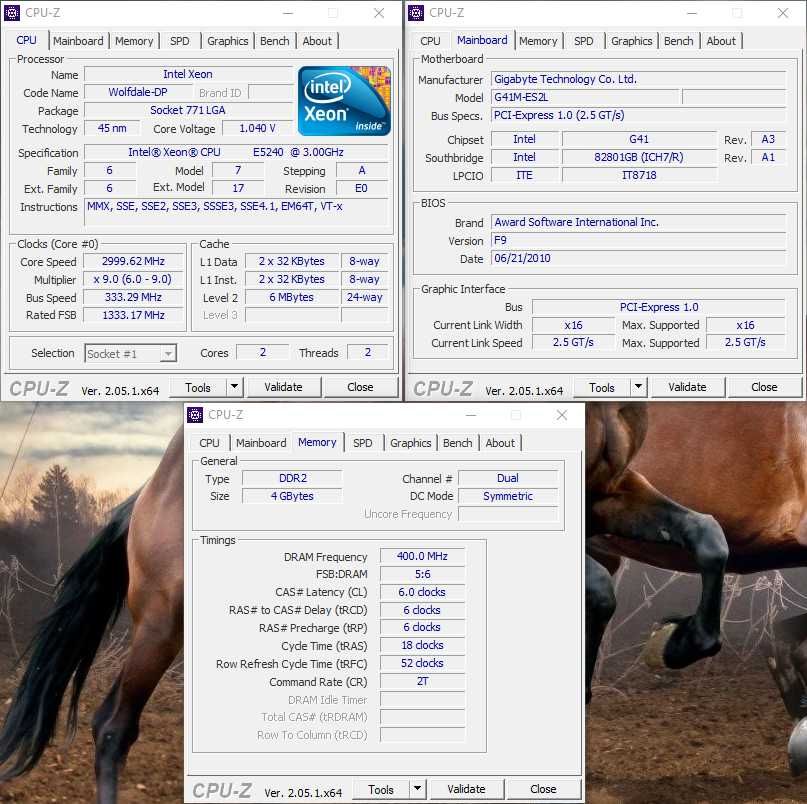Click the Rated FSB value 1333.17 MHz

click(133, 315)
